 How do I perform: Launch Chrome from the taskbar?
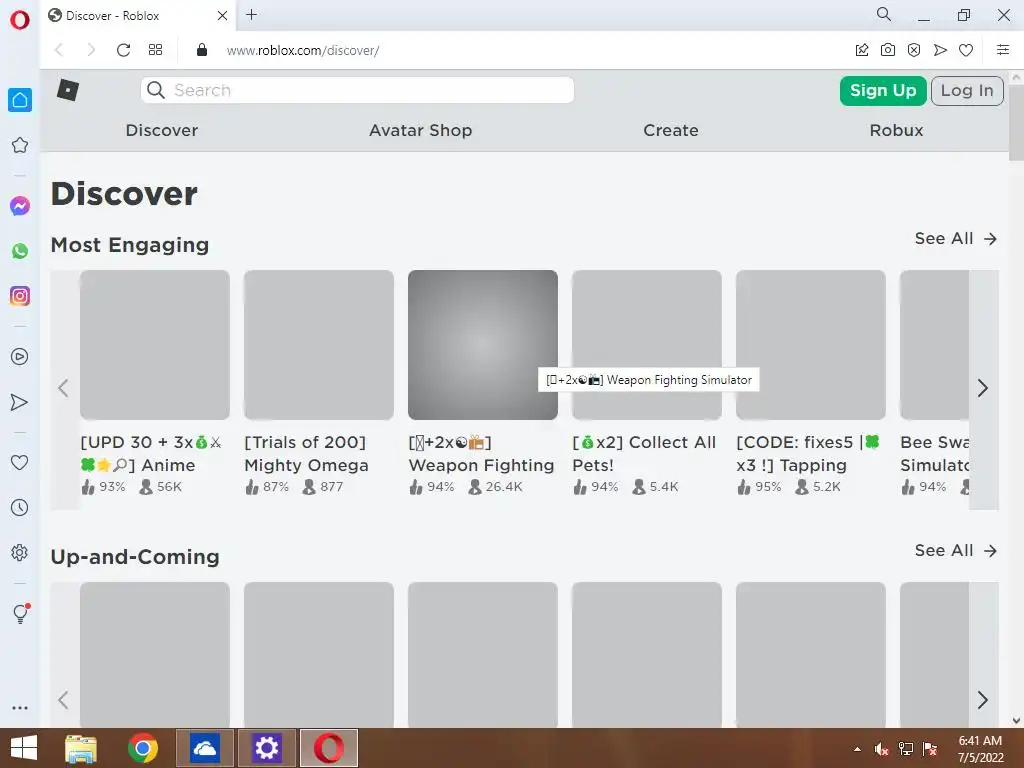click(x=143, y=748)
